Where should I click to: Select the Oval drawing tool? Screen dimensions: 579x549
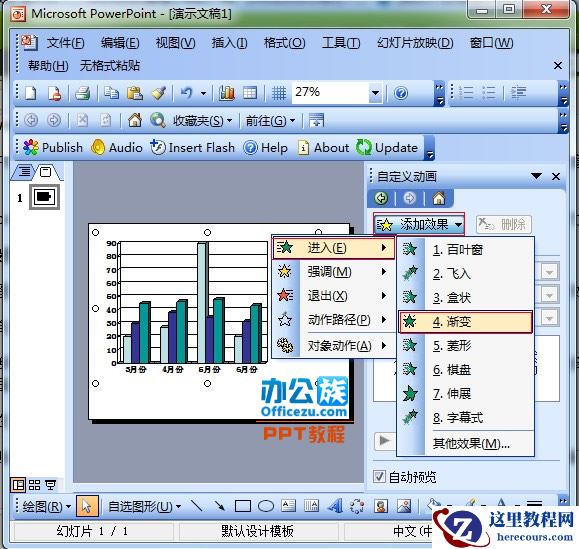coord(266,506)
